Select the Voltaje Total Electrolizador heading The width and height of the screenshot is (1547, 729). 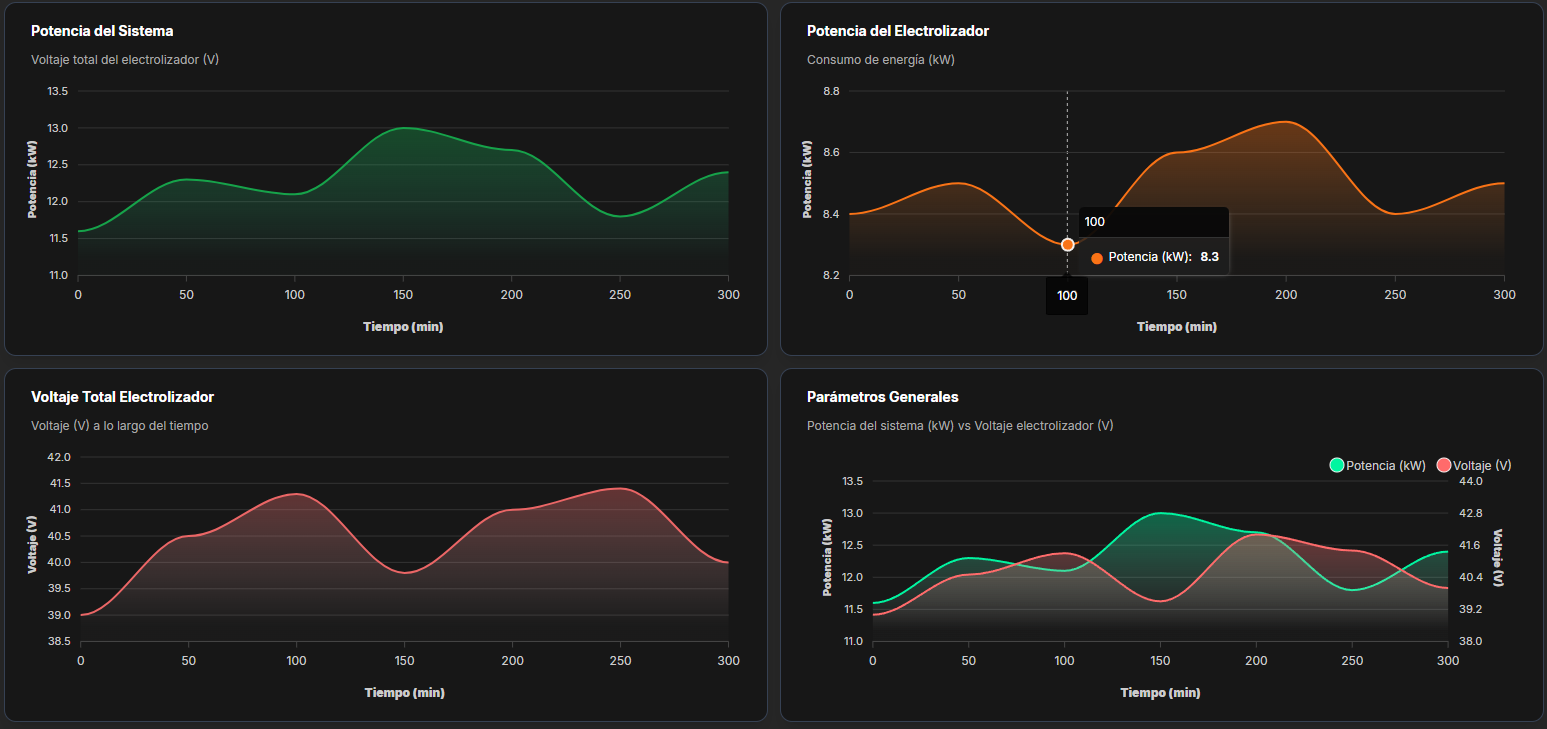122,397
